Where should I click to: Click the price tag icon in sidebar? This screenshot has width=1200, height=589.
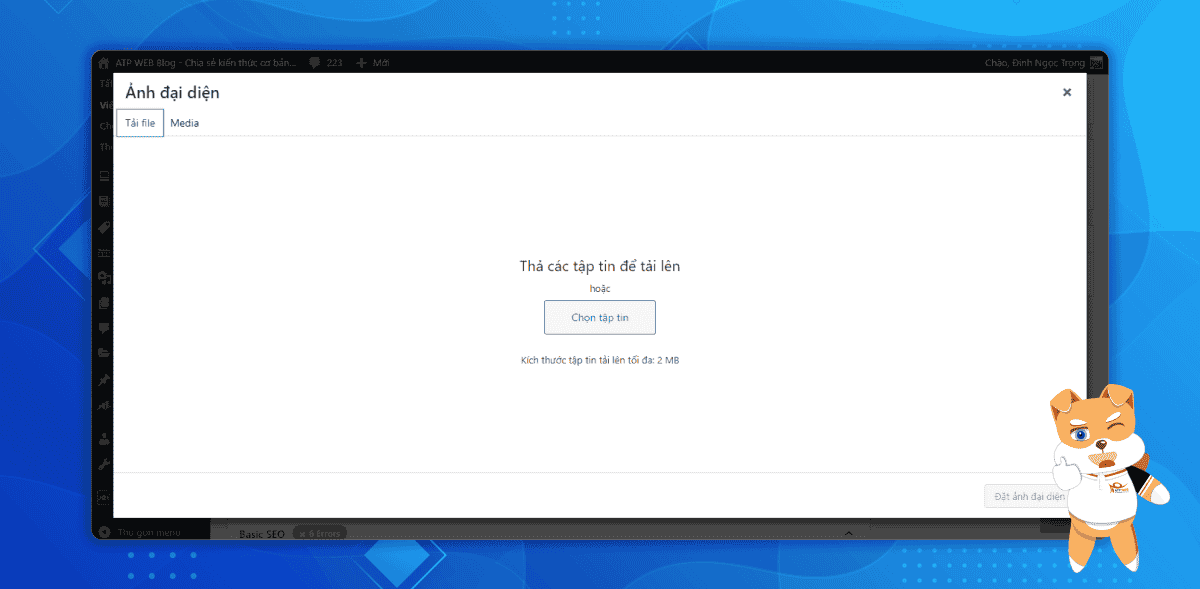click(x=104, y=228)
